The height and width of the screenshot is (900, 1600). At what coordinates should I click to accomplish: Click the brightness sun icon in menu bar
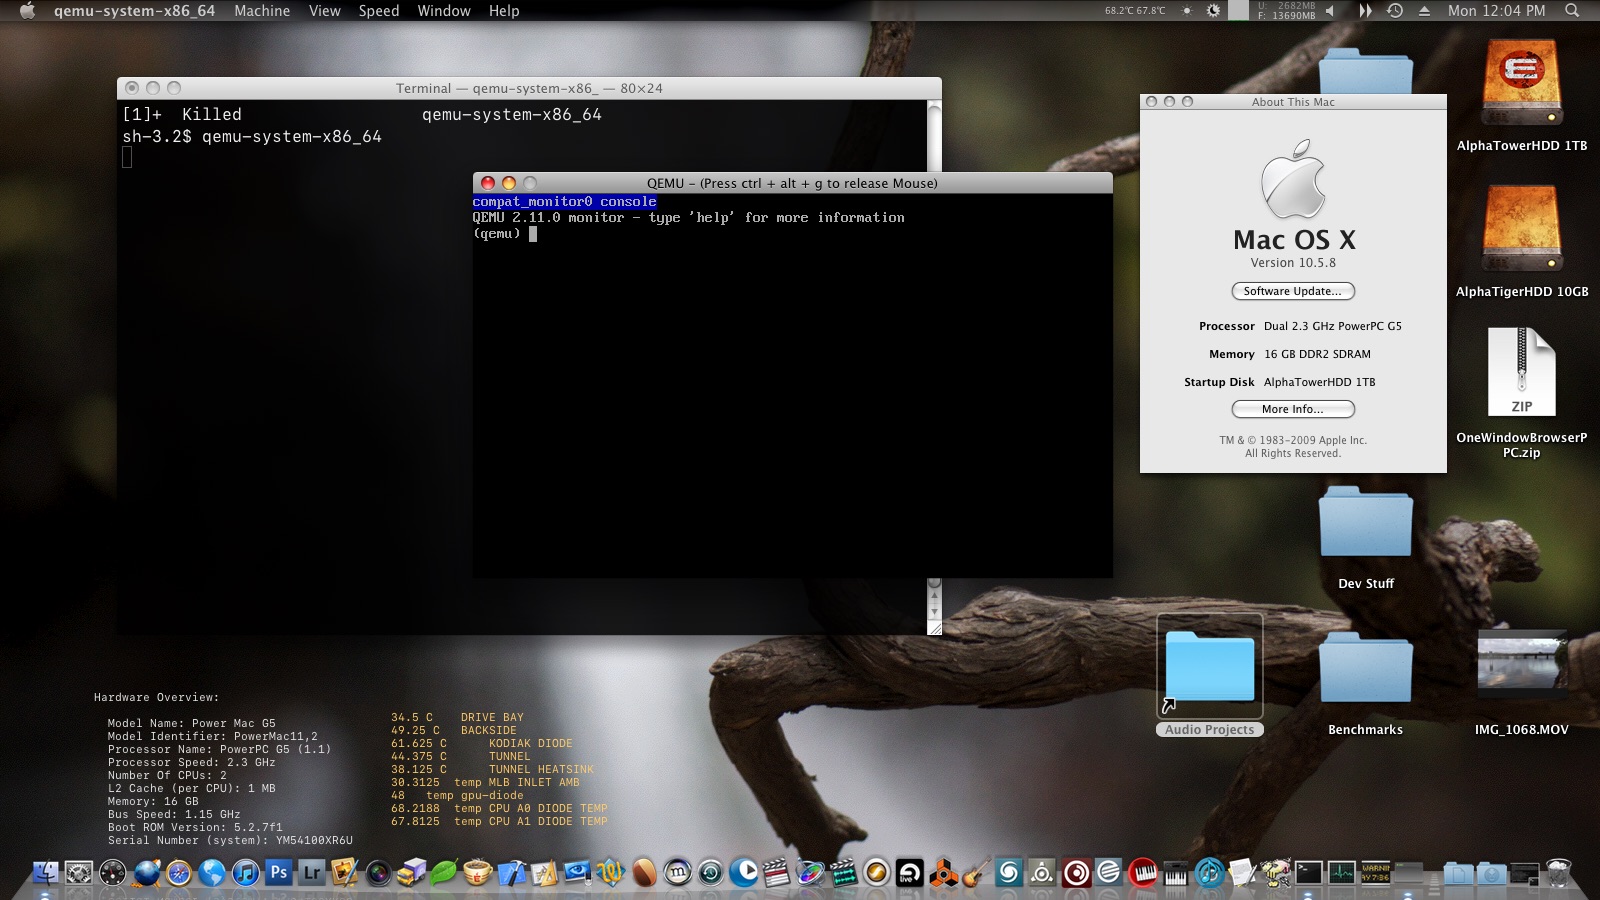click(1186, 10)
